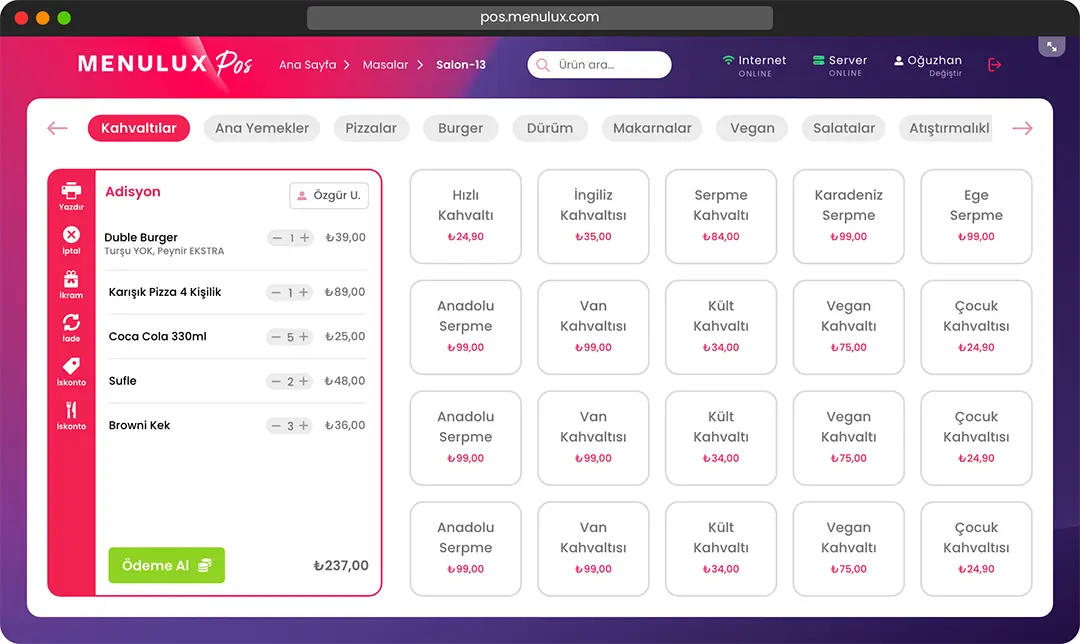Click the Ürün ara search field
This screenshot has height=644, width=1080.
[x=599, y=65]
